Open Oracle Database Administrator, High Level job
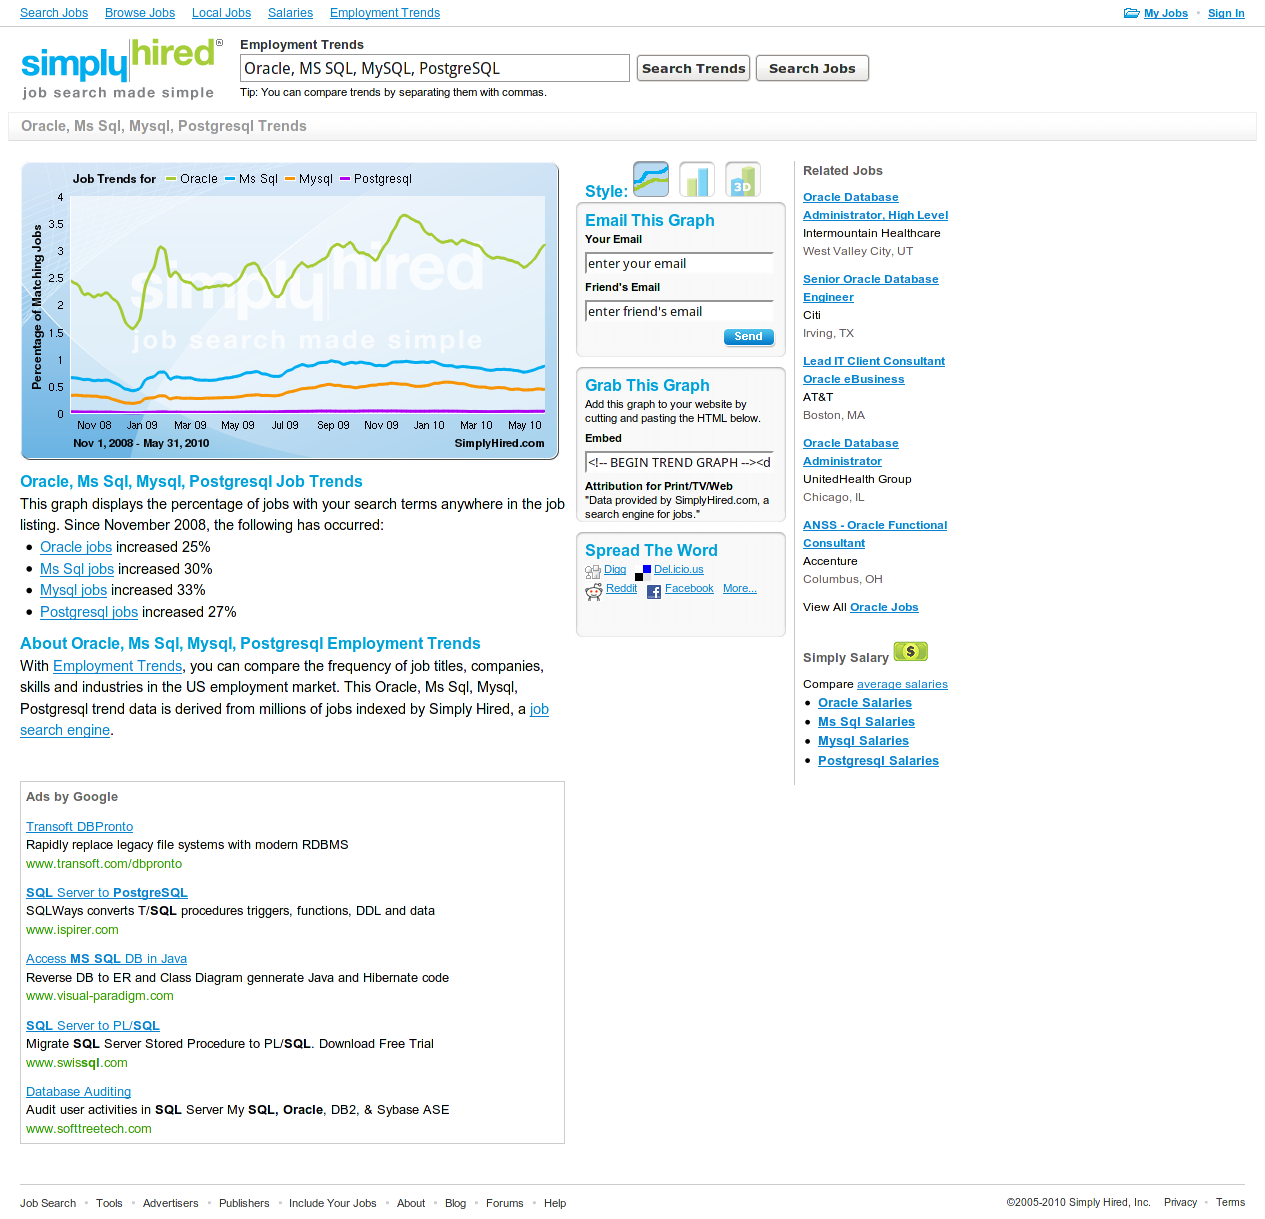The width and height of the screenshot is (1265, 1219). [x=875, y=206]
